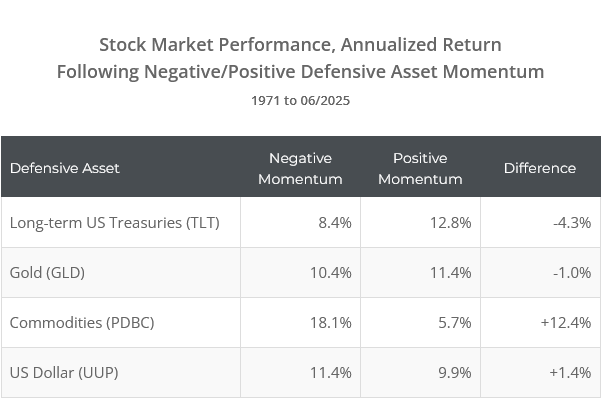The height and width of the screenshot is (398, 601).
Task: Select the Long-term US Treasuries (TLT) row label
Action: tap(115, 223)
